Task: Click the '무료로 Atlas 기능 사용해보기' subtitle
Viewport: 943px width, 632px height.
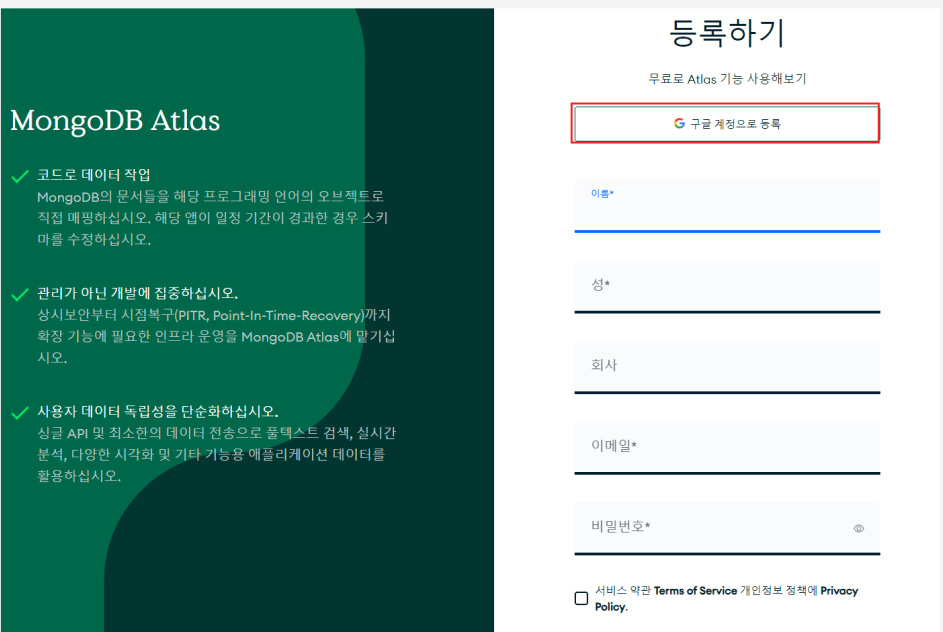Action: [x=727, y=79]
